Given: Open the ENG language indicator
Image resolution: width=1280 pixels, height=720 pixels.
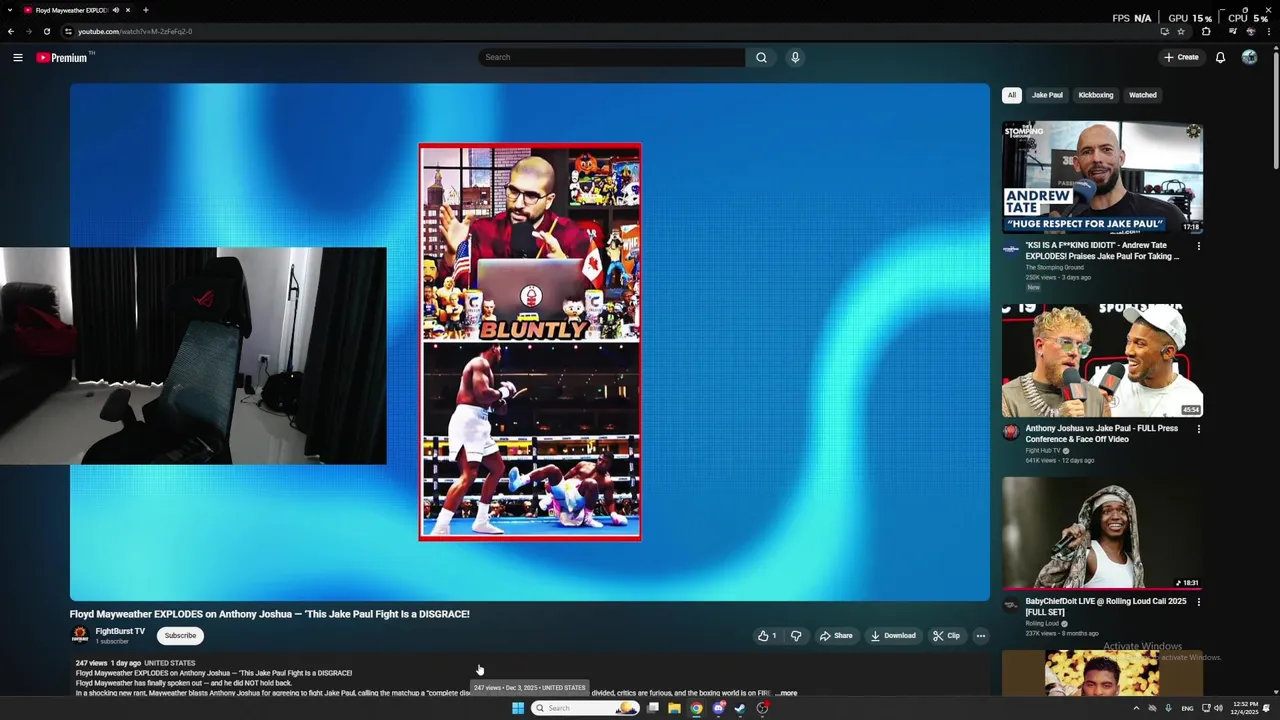Looking at the screenshot, I should 1187,708.
